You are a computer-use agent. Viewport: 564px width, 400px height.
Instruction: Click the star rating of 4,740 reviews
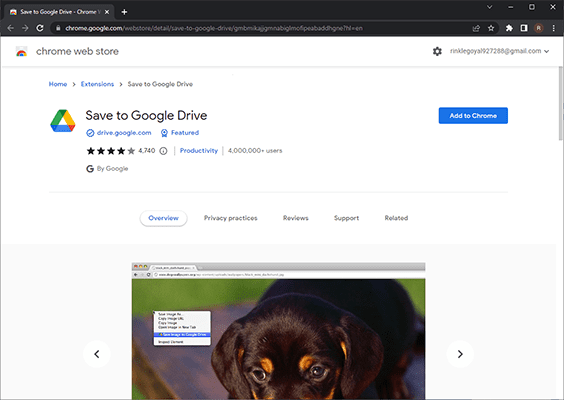pyautogui.click(x=111, y=151)
